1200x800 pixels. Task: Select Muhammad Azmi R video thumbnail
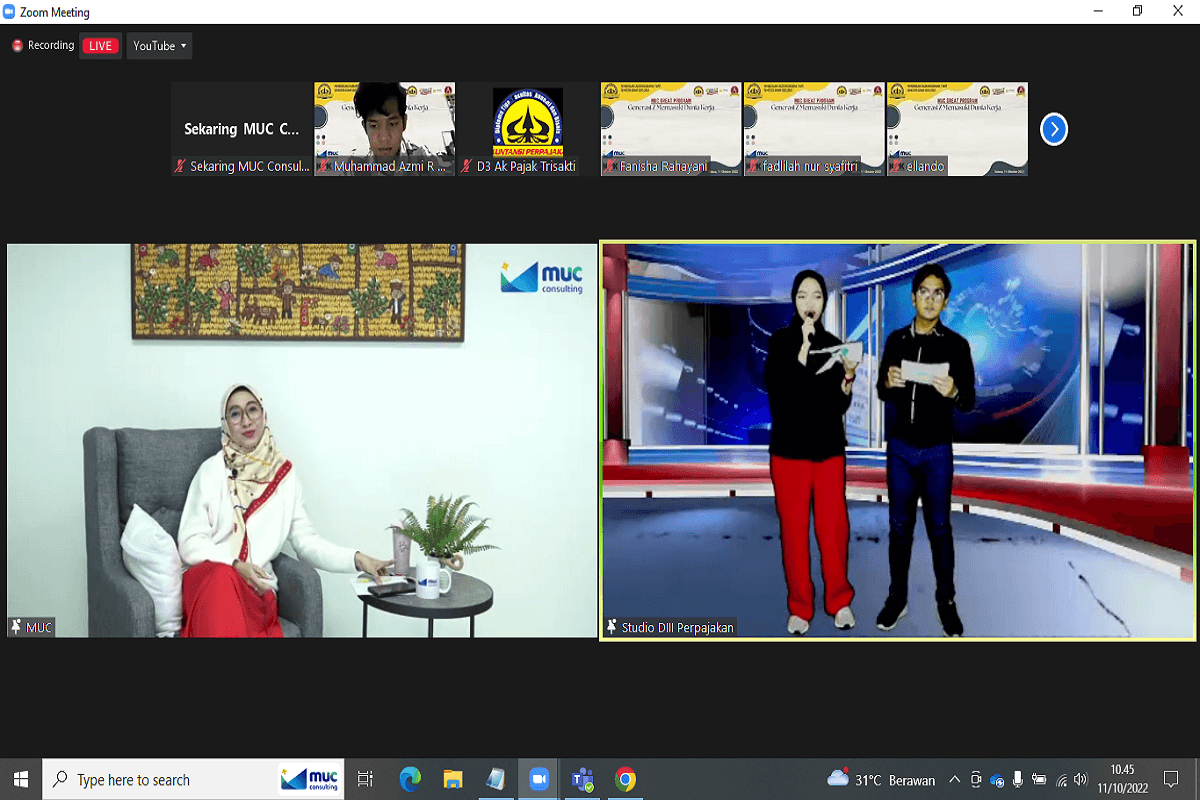(385, 129)
